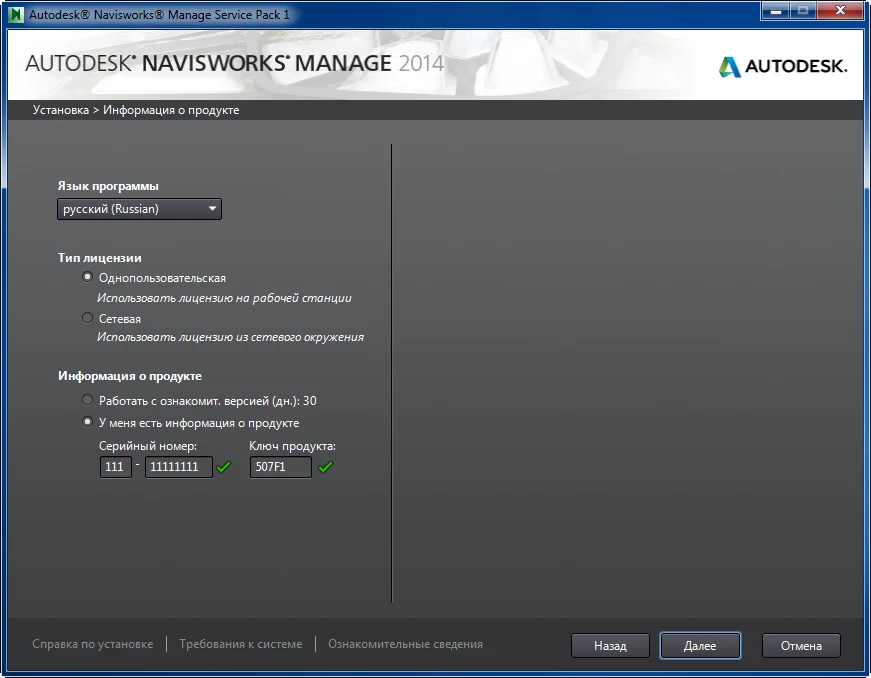This screenshot has width=871, height=678.
Task: Proceed with the Далее button
Action: pos(700,646)
